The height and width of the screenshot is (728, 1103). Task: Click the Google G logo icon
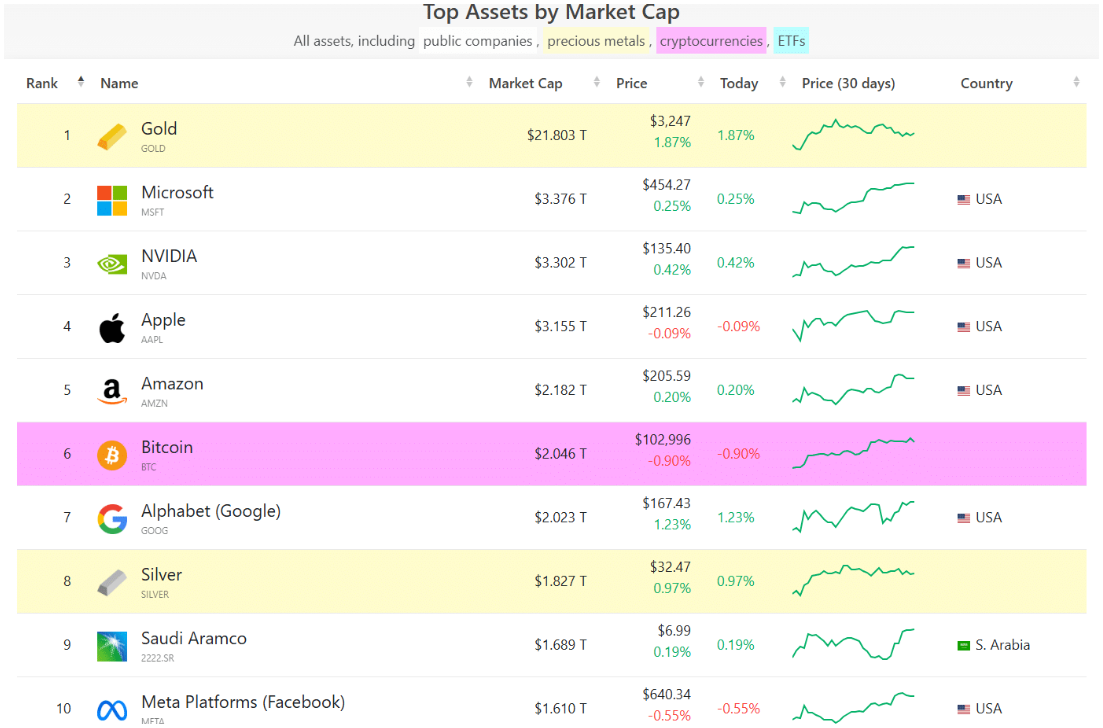tap(112, 519)
